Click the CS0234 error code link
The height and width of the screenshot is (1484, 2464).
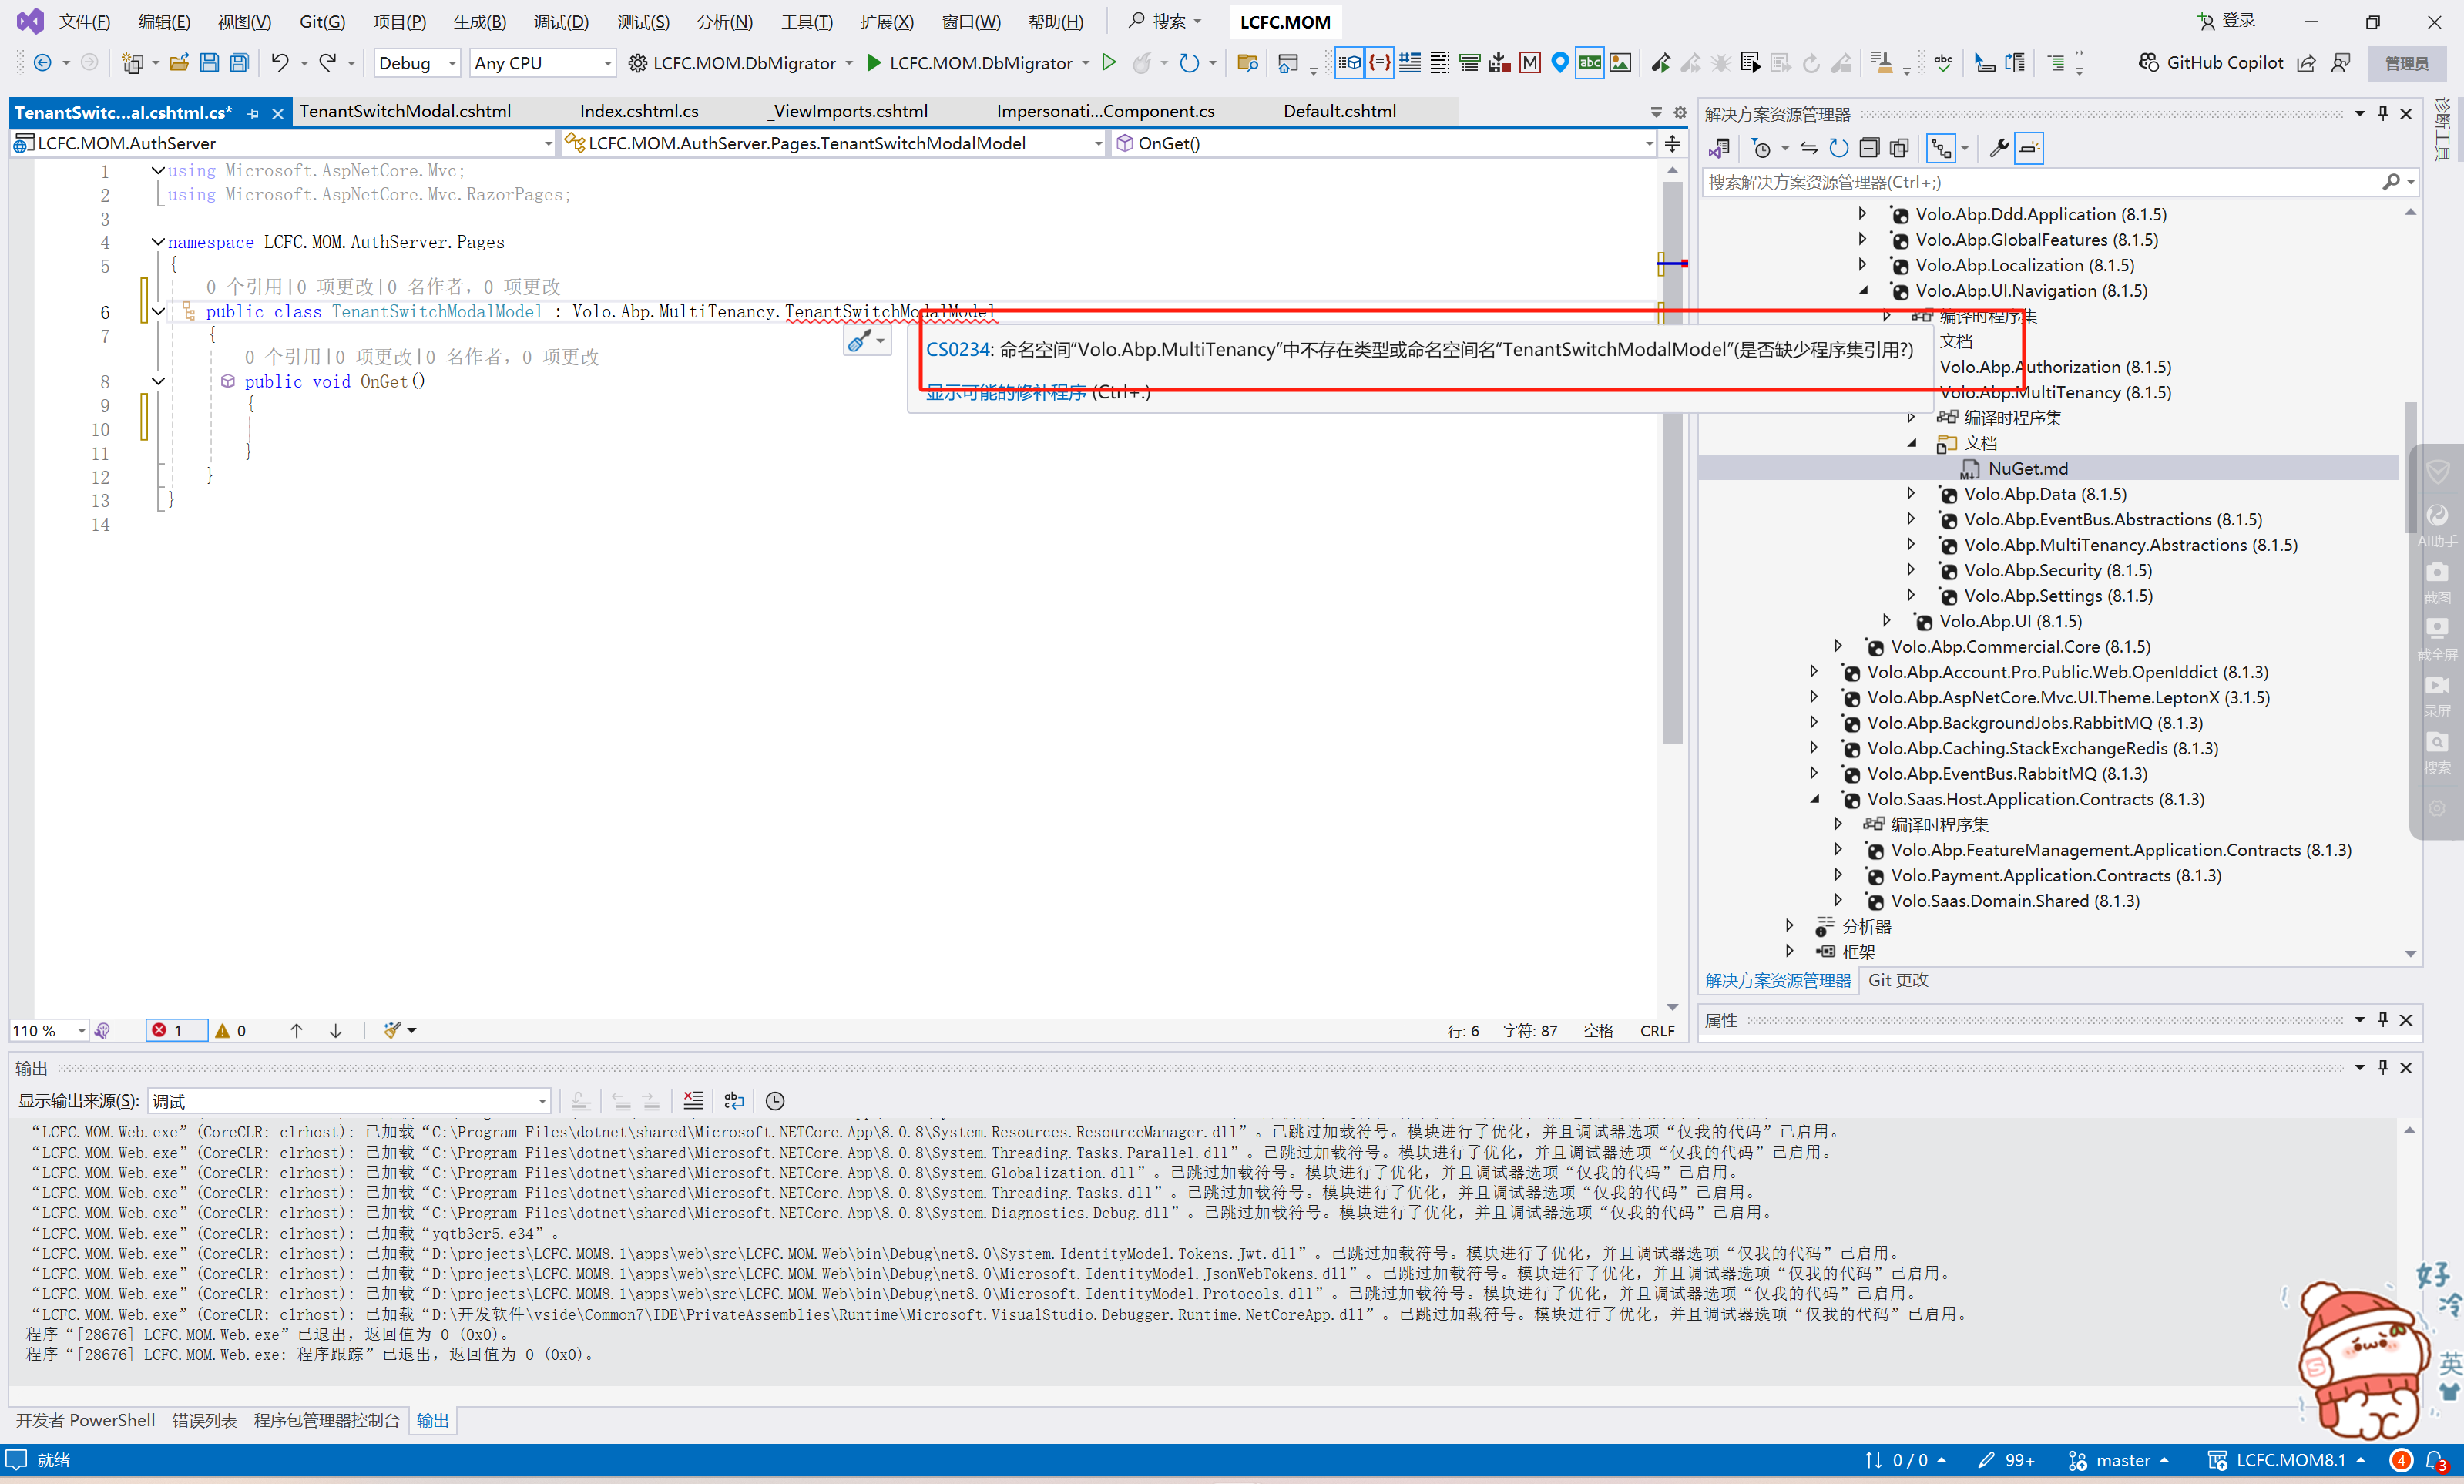956,349
